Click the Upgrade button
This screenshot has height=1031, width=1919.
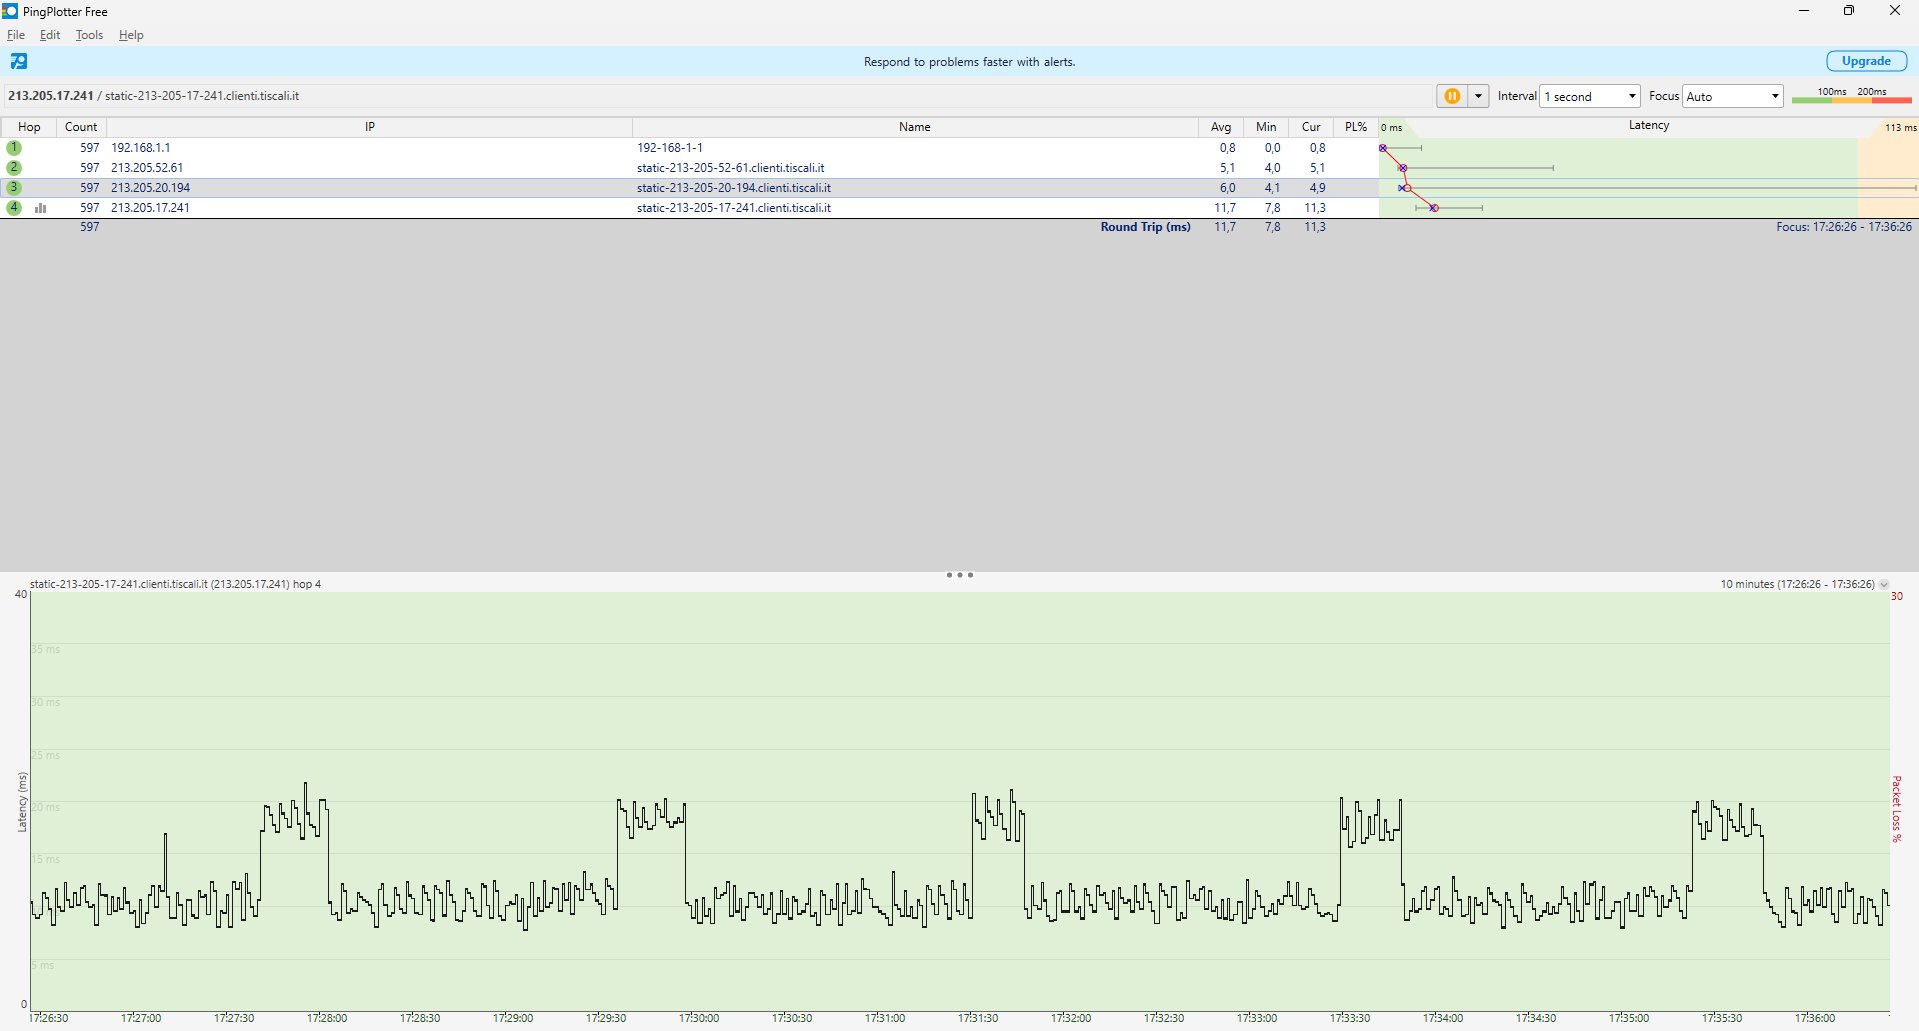[x=1866, y=61]
